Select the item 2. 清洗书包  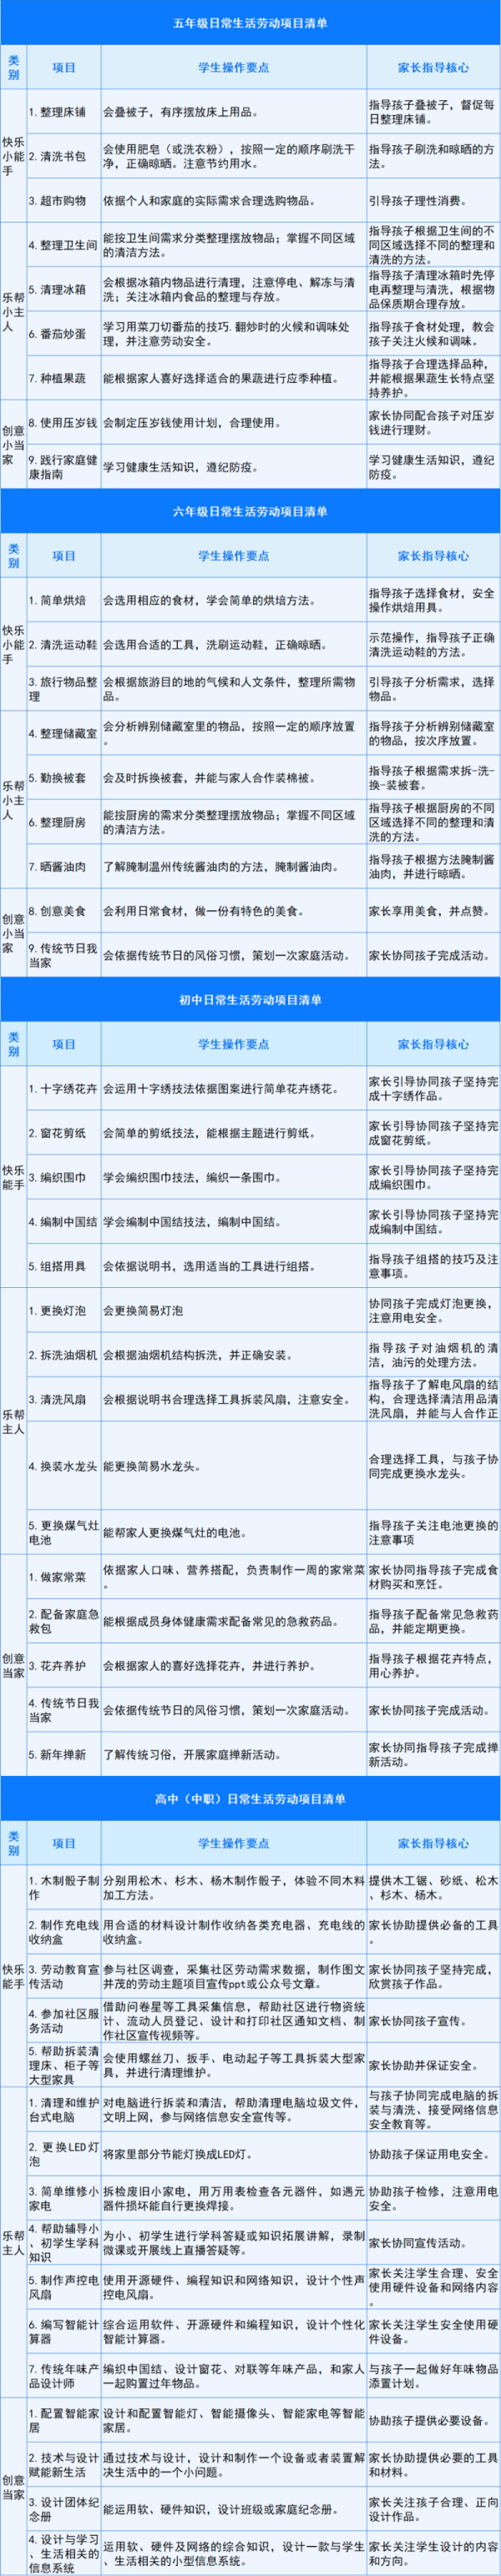click(57, 156)
